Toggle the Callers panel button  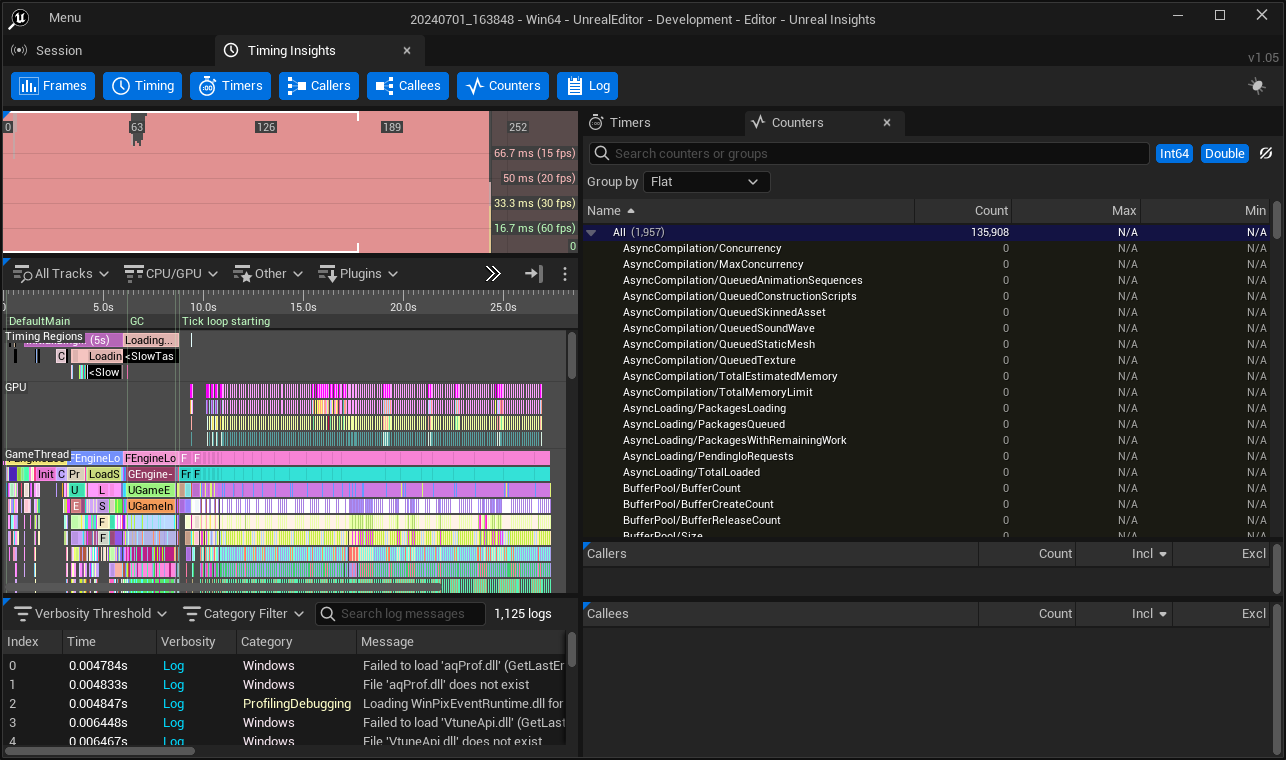pyautogui.click(x=319, y=86)
